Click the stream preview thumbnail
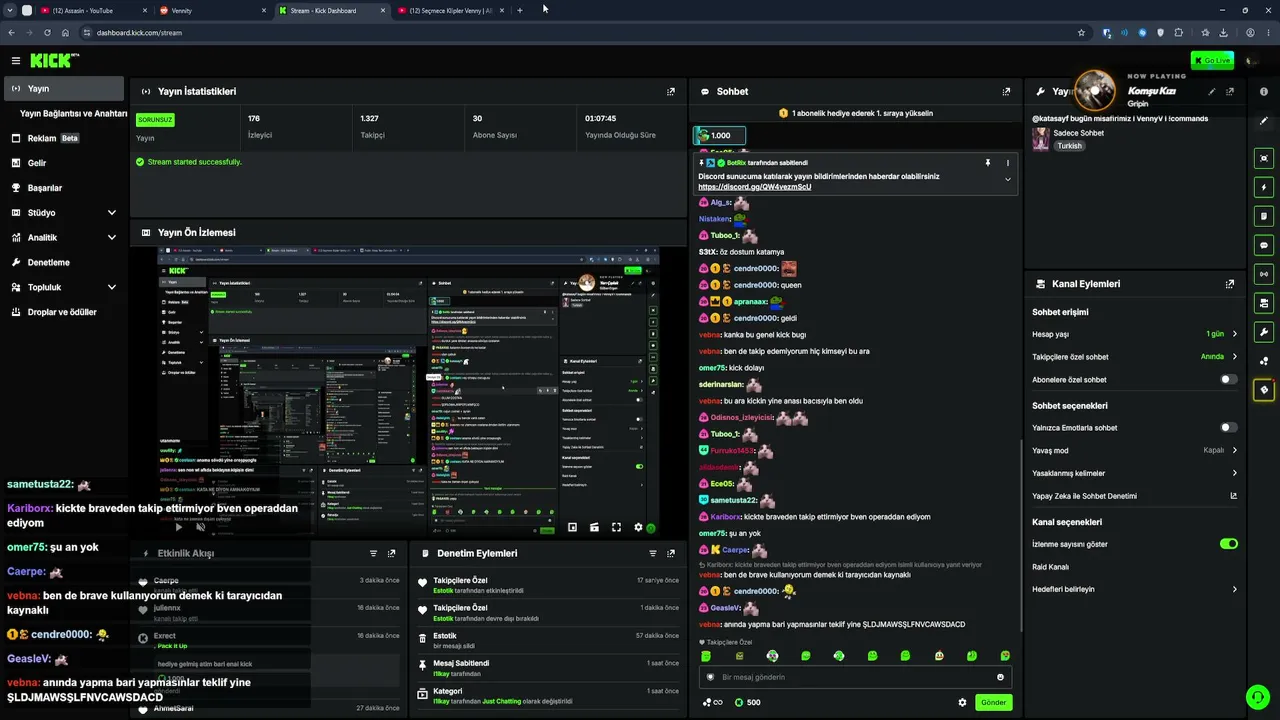Screen dimensions: 1280x720 pos(408,391)
